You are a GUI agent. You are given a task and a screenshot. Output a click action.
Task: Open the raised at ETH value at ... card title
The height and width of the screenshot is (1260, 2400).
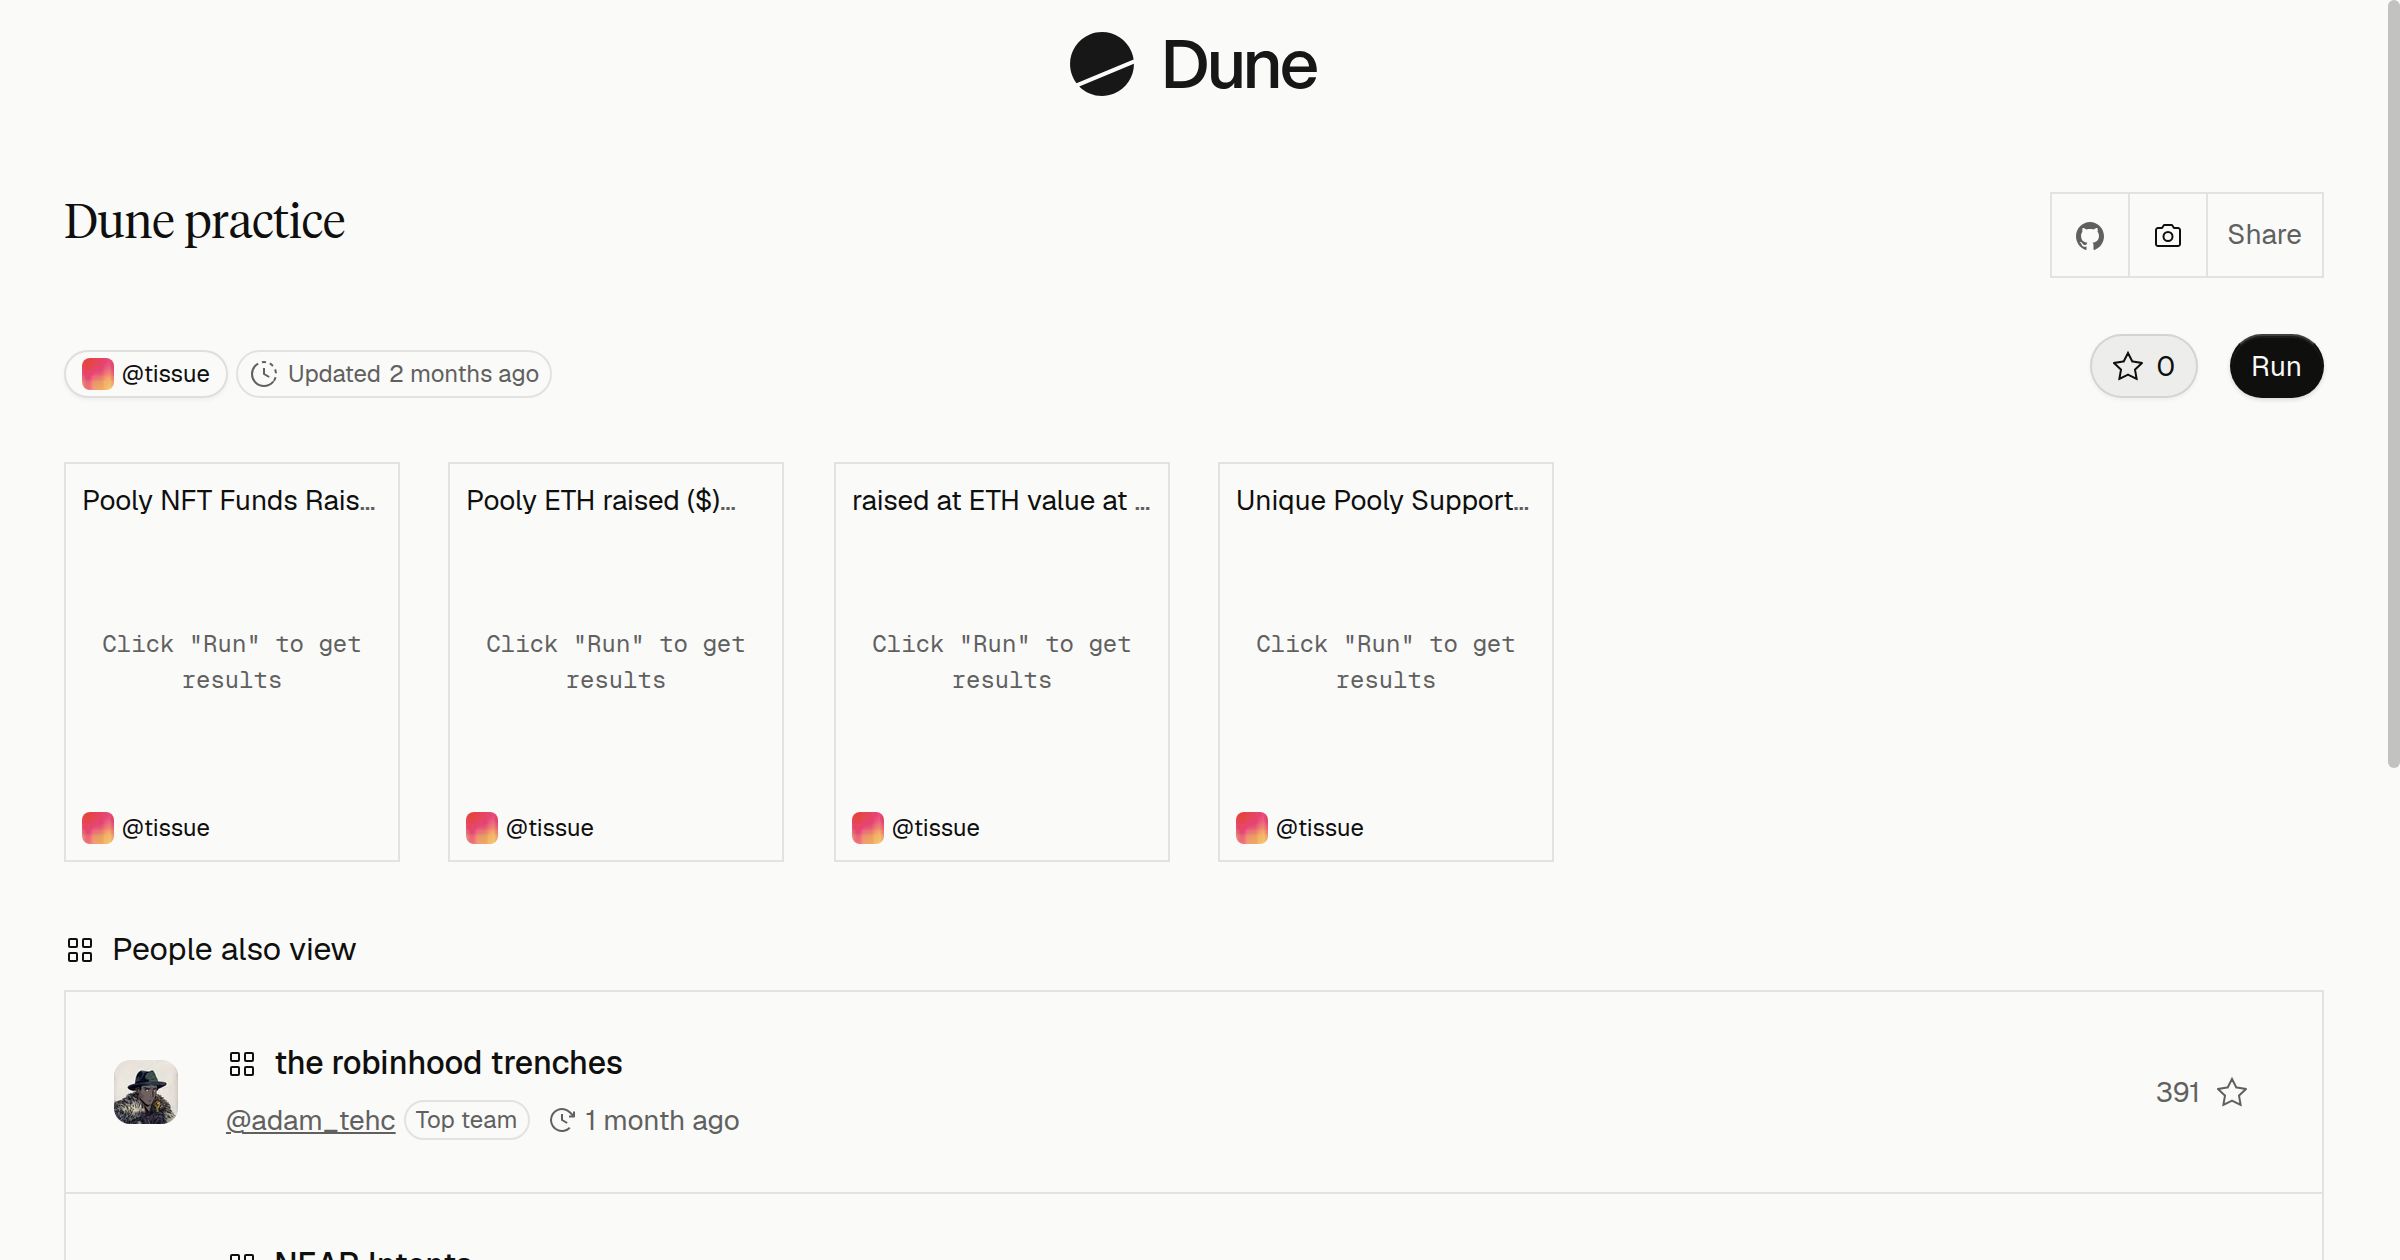pos(1001,500)
